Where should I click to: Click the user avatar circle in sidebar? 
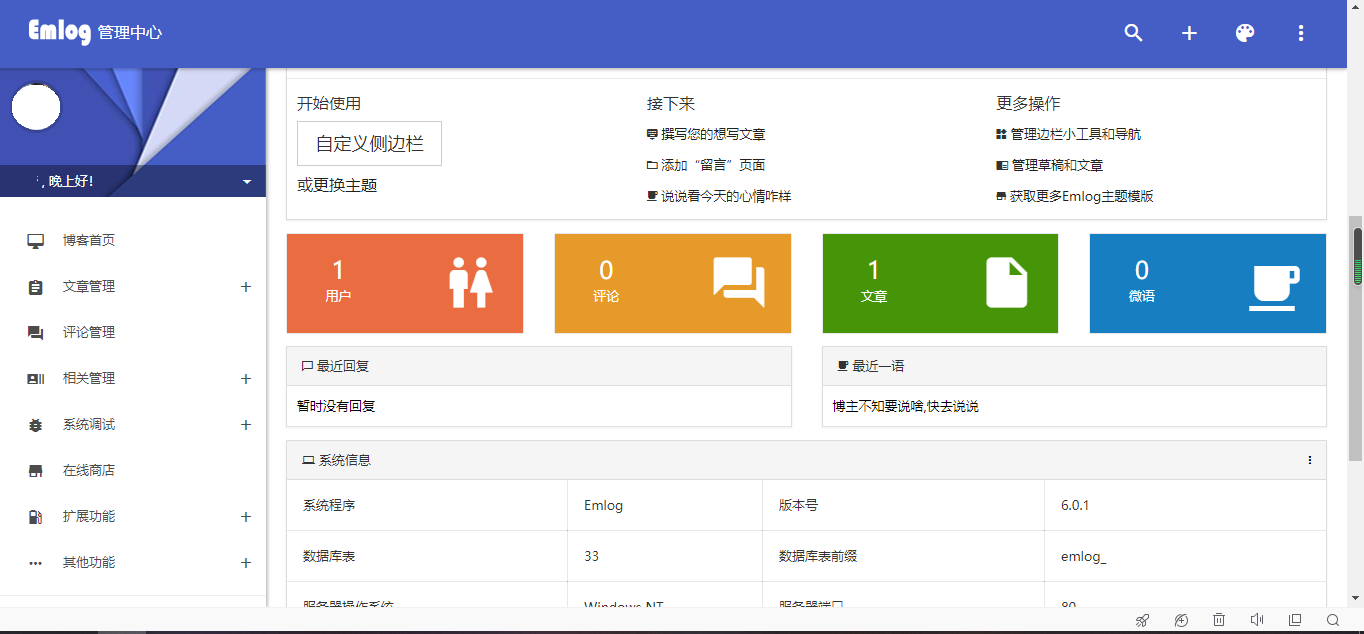(36, 107)
